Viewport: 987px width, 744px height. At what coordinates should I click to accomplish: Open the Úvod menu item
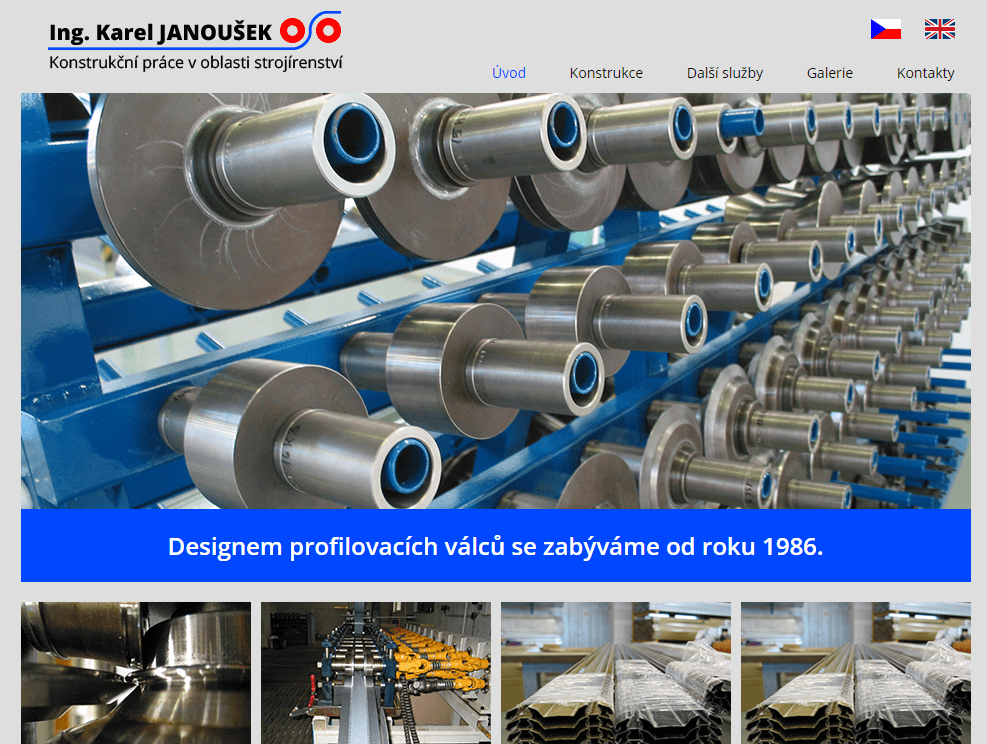pos(509,73)
